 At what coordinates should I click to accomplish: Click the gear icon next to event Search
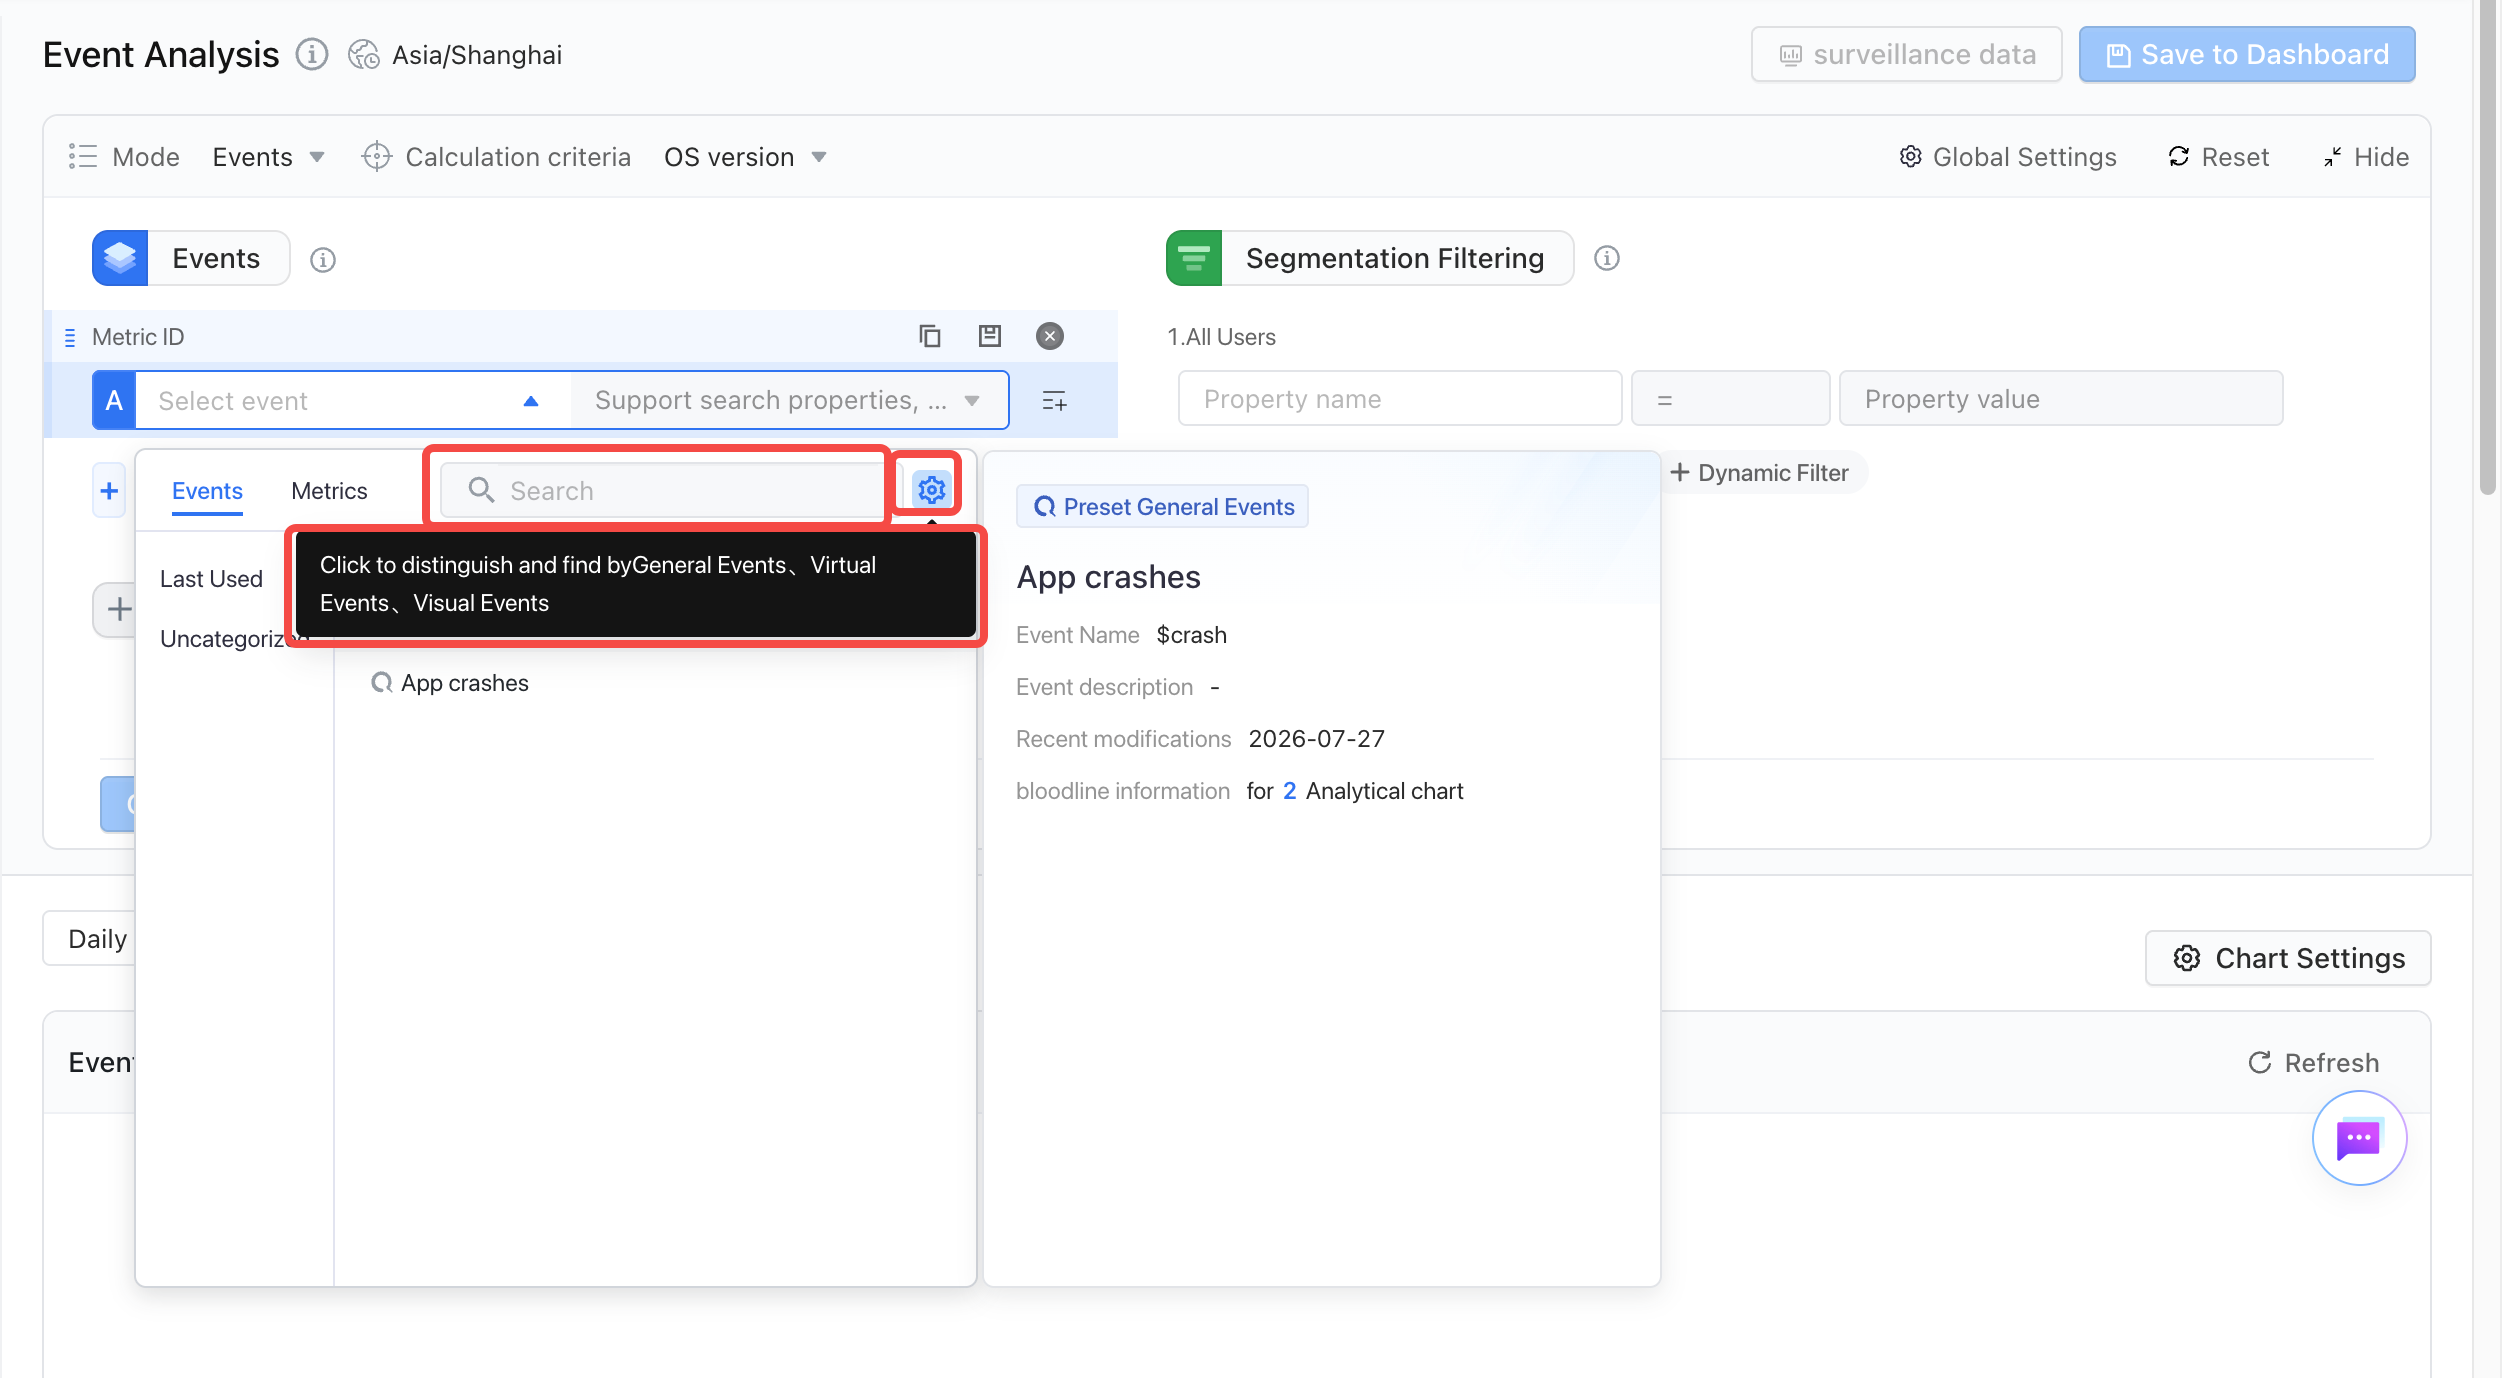(932, 489)
